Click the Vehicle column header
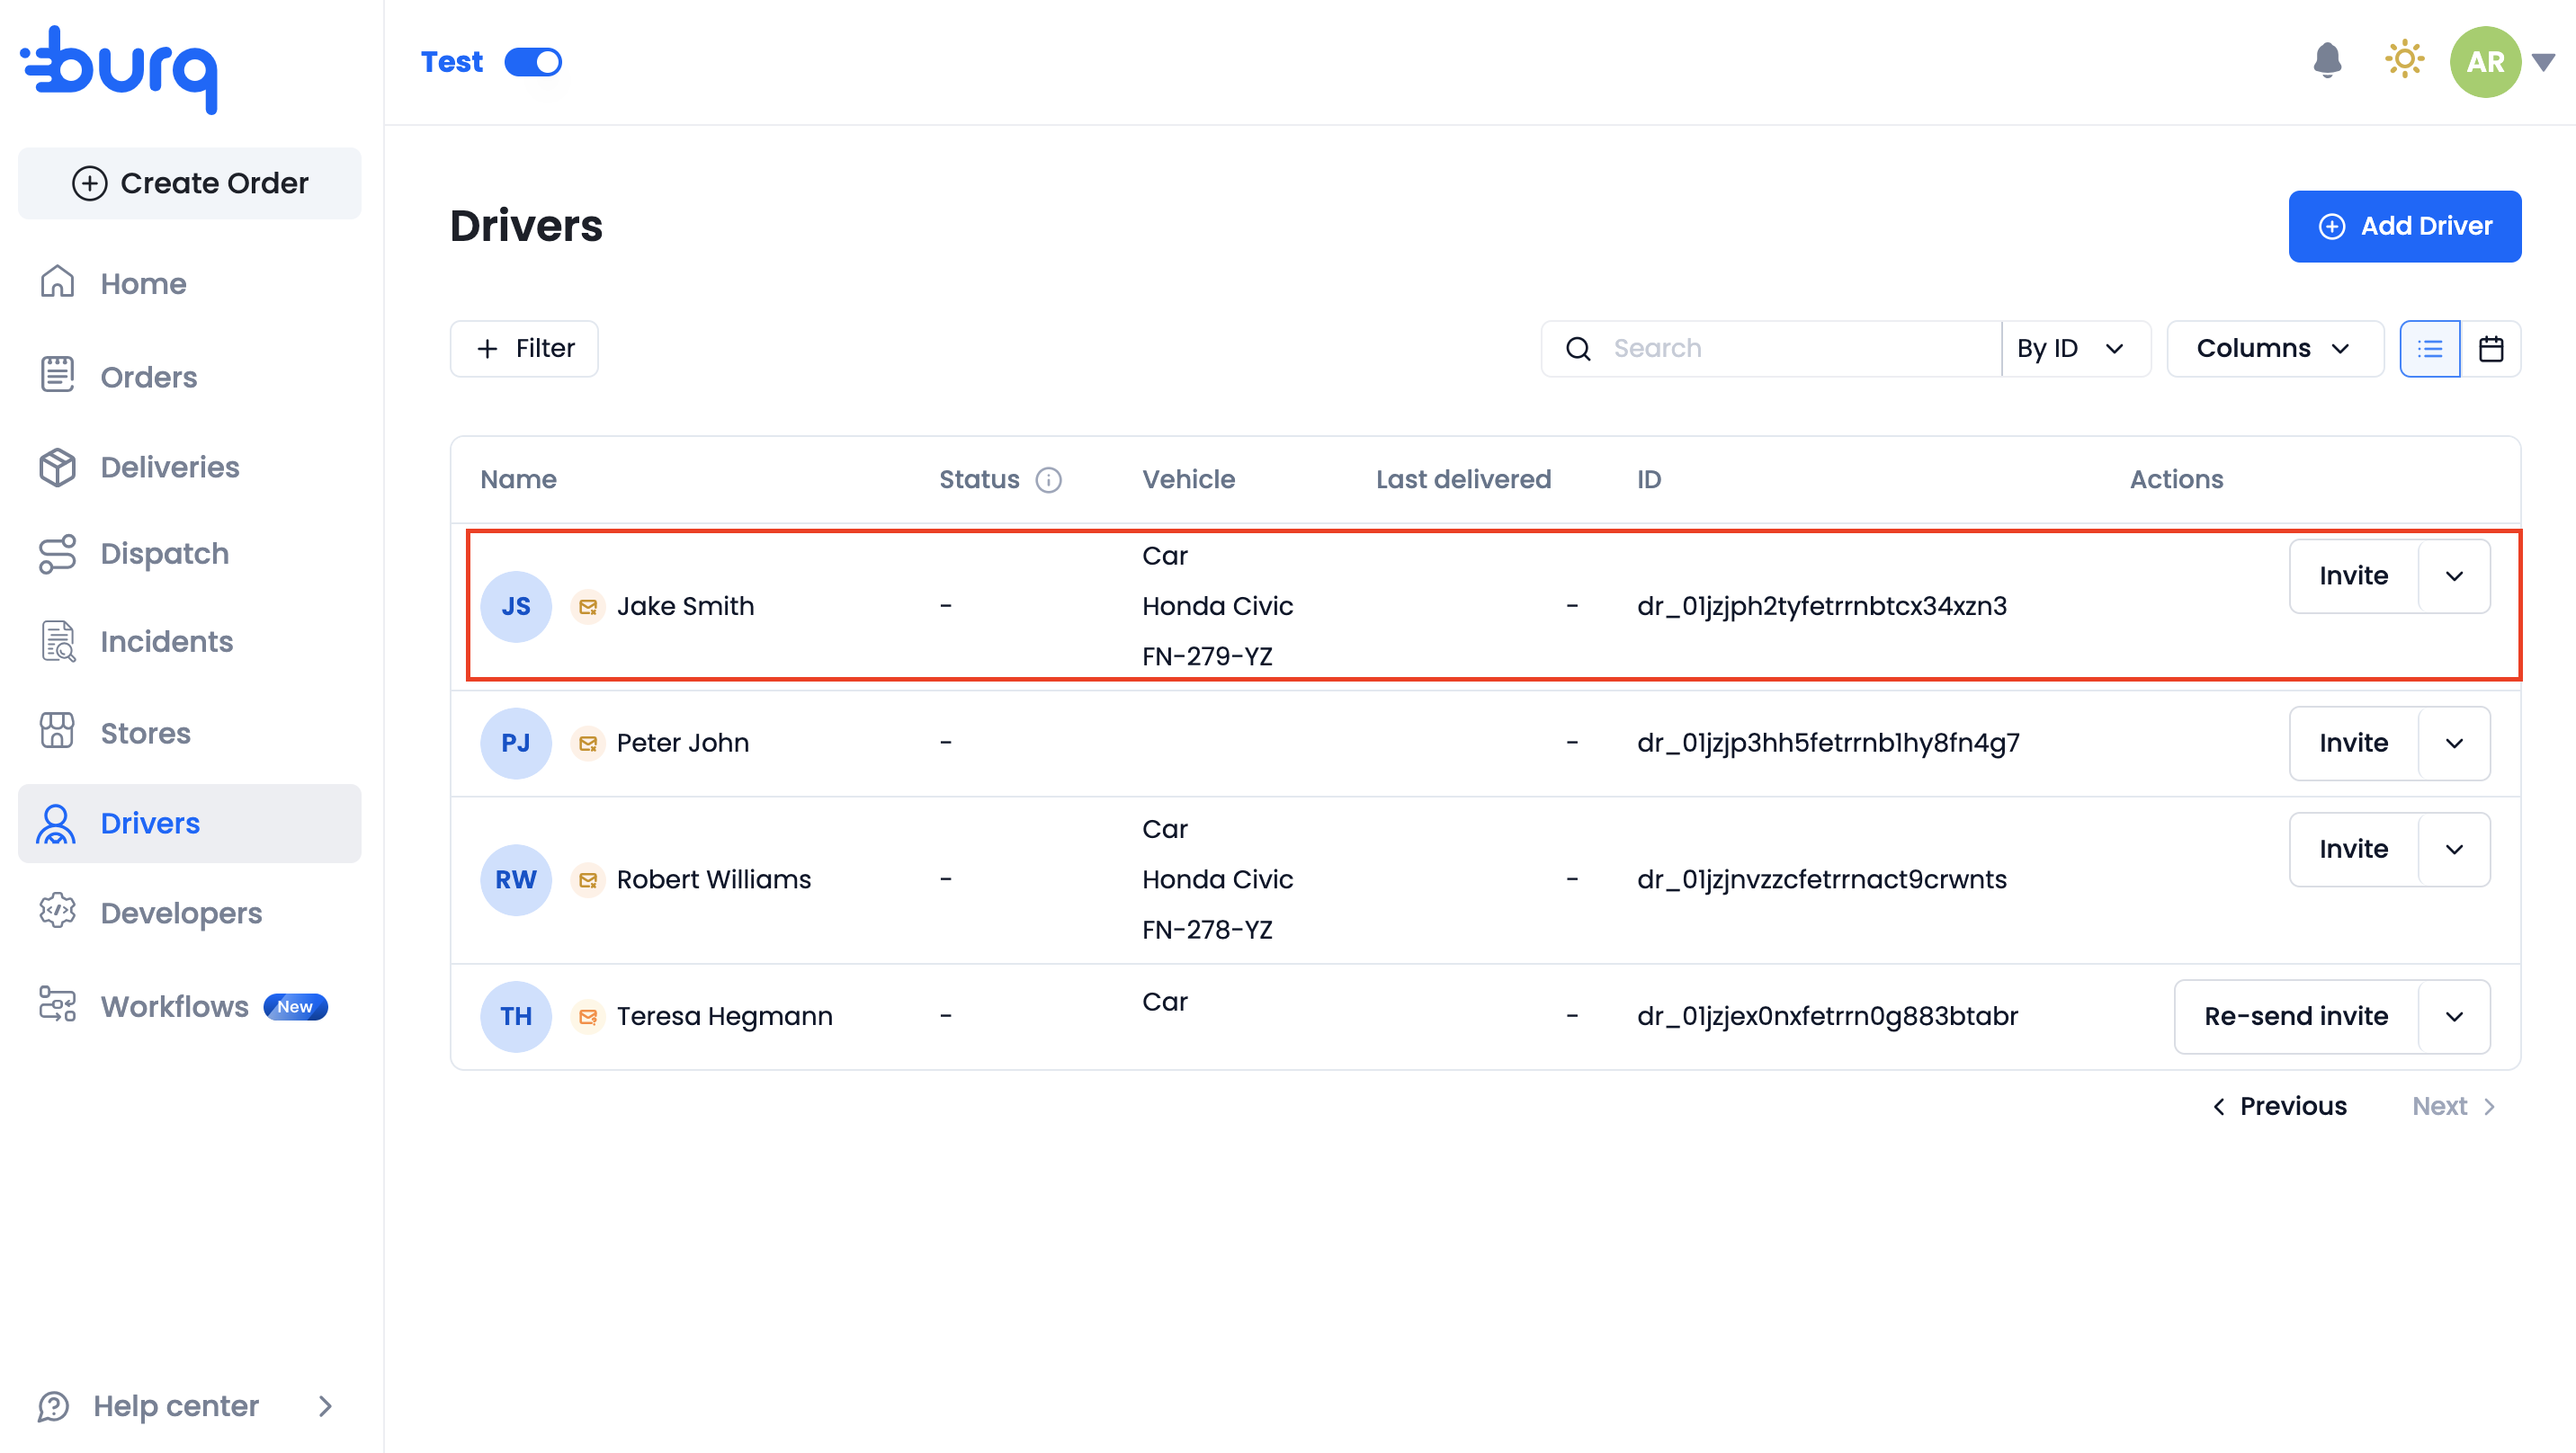The image size is (2576, 1453). pos(1188,479)
